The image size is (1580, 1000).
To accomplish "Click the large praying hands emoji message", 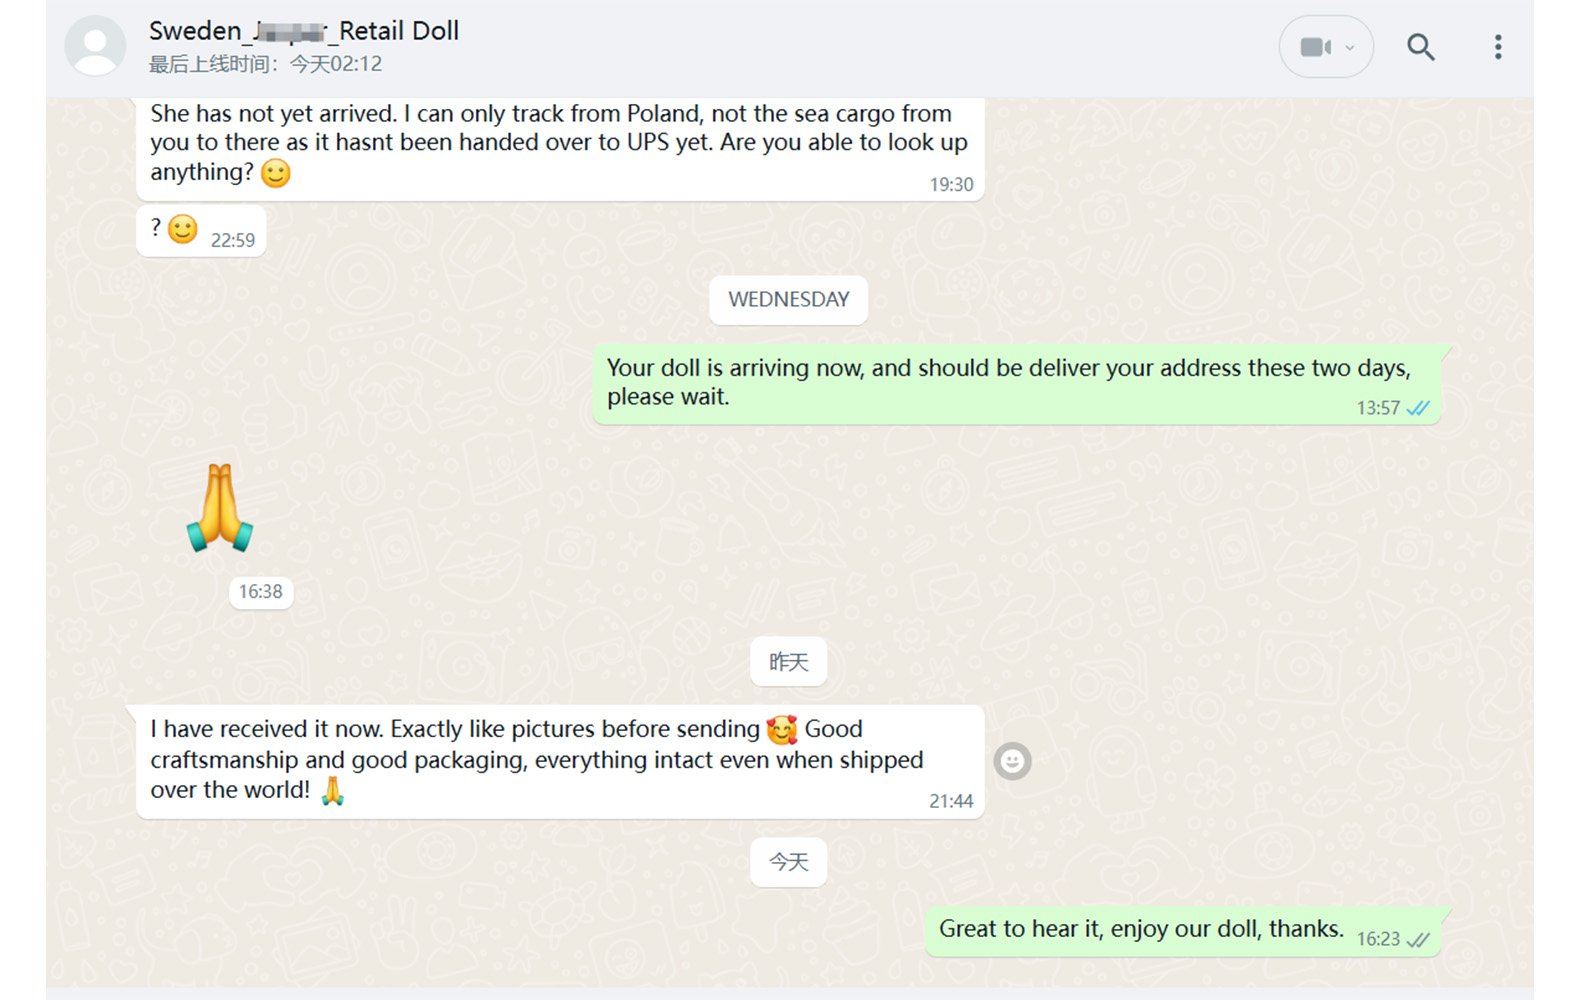I will pos(220,508).
